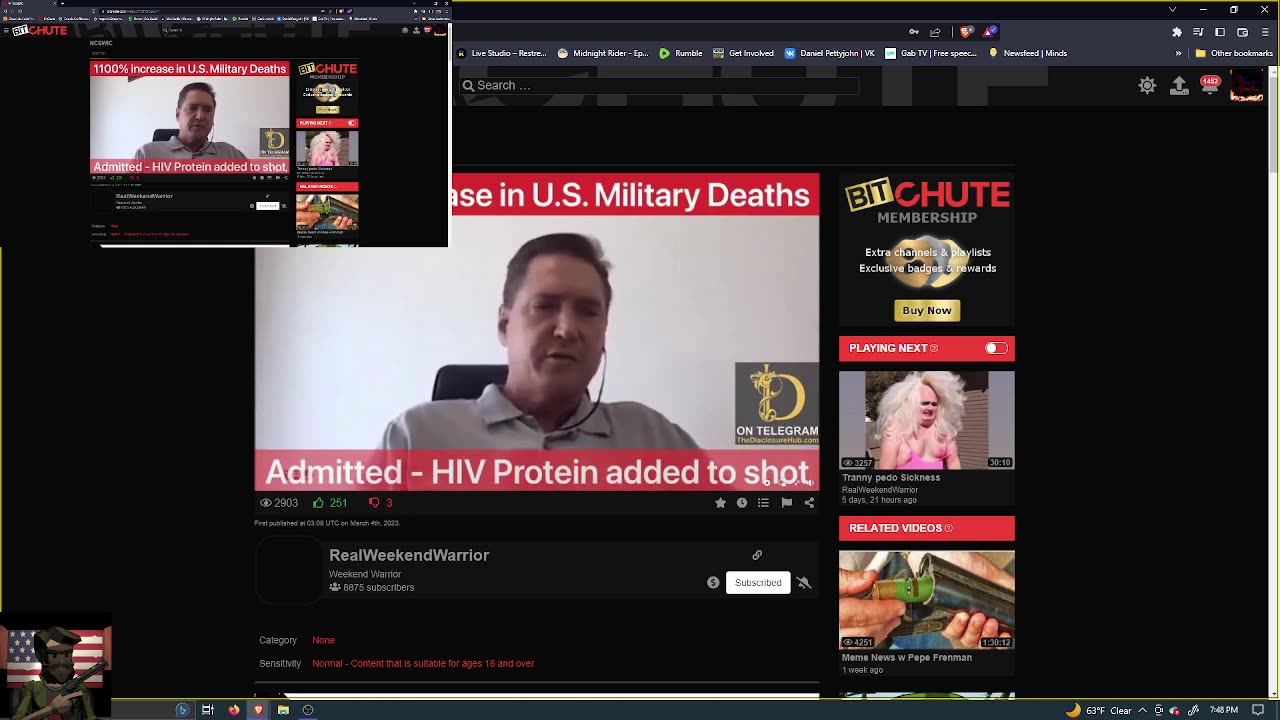Click Playing Next help question icon
The width and height of the screenshot is (1280, 720).
tap(934, 348)
